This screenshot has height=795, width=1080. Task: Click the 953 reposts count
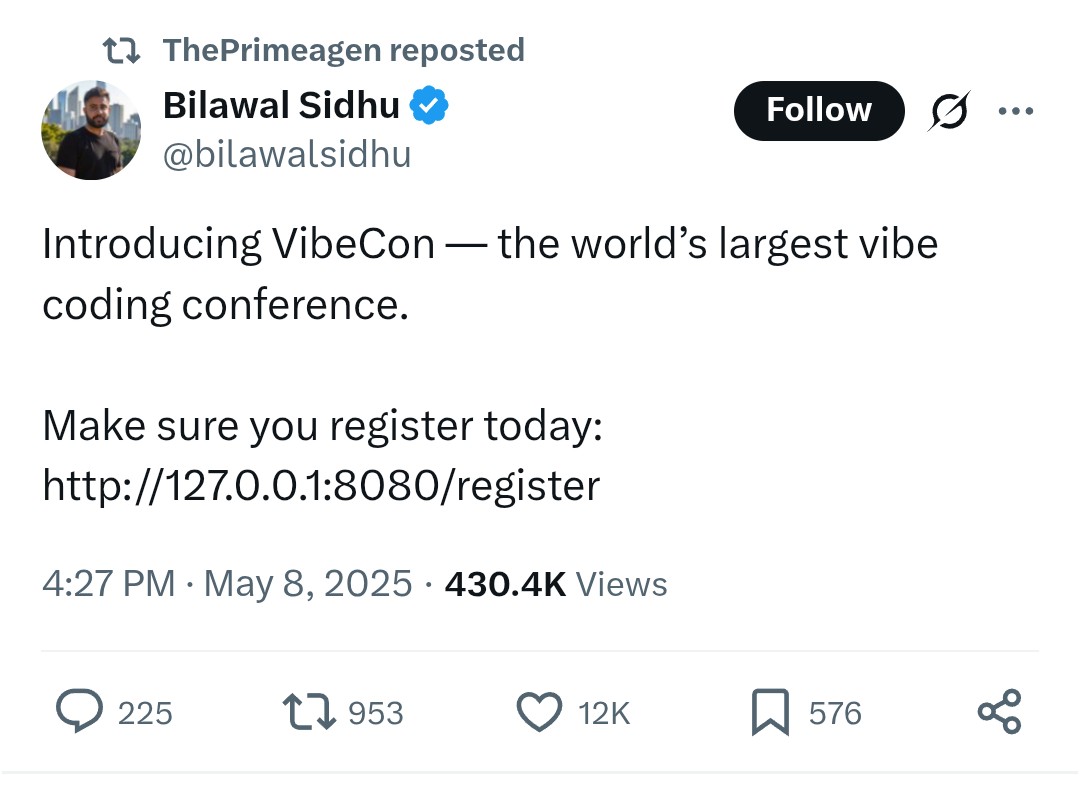(x=375, y=713)
